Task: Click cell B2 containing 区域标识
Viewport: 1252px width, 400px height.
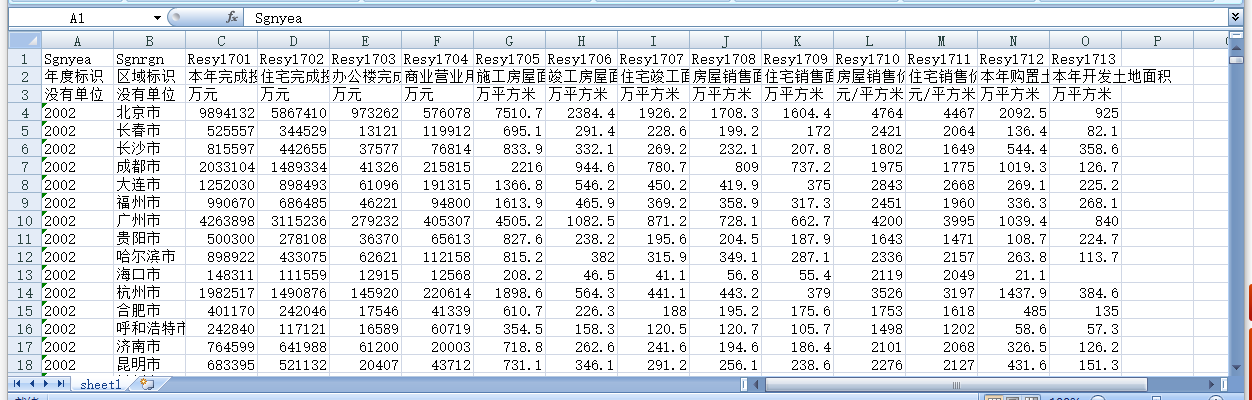Action: coord(149,76)
